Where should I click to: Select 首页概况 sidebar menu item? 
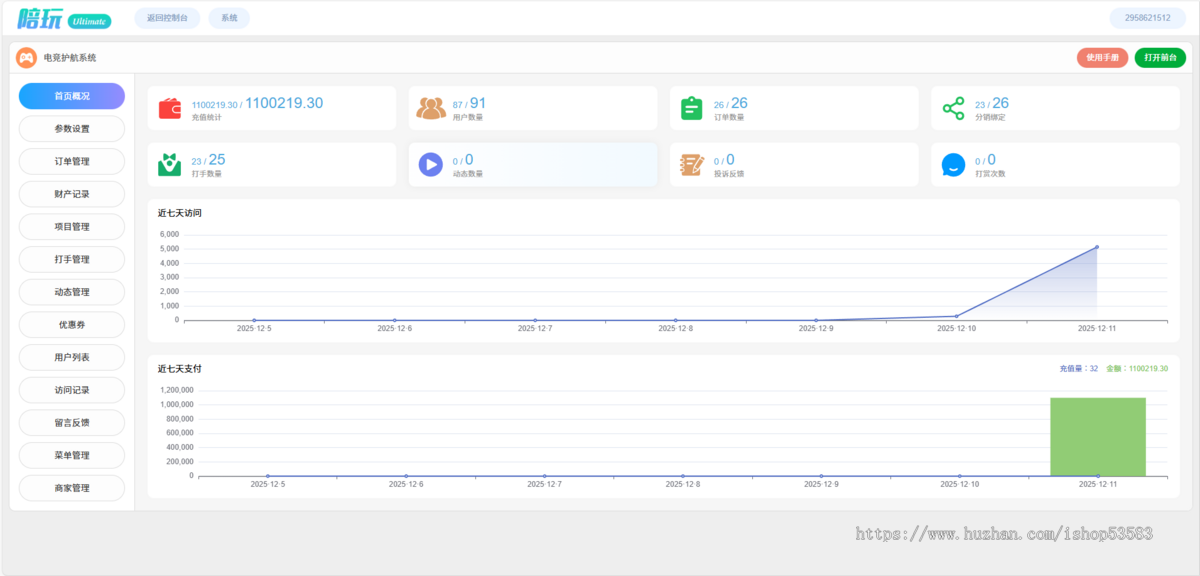point(72,96)
